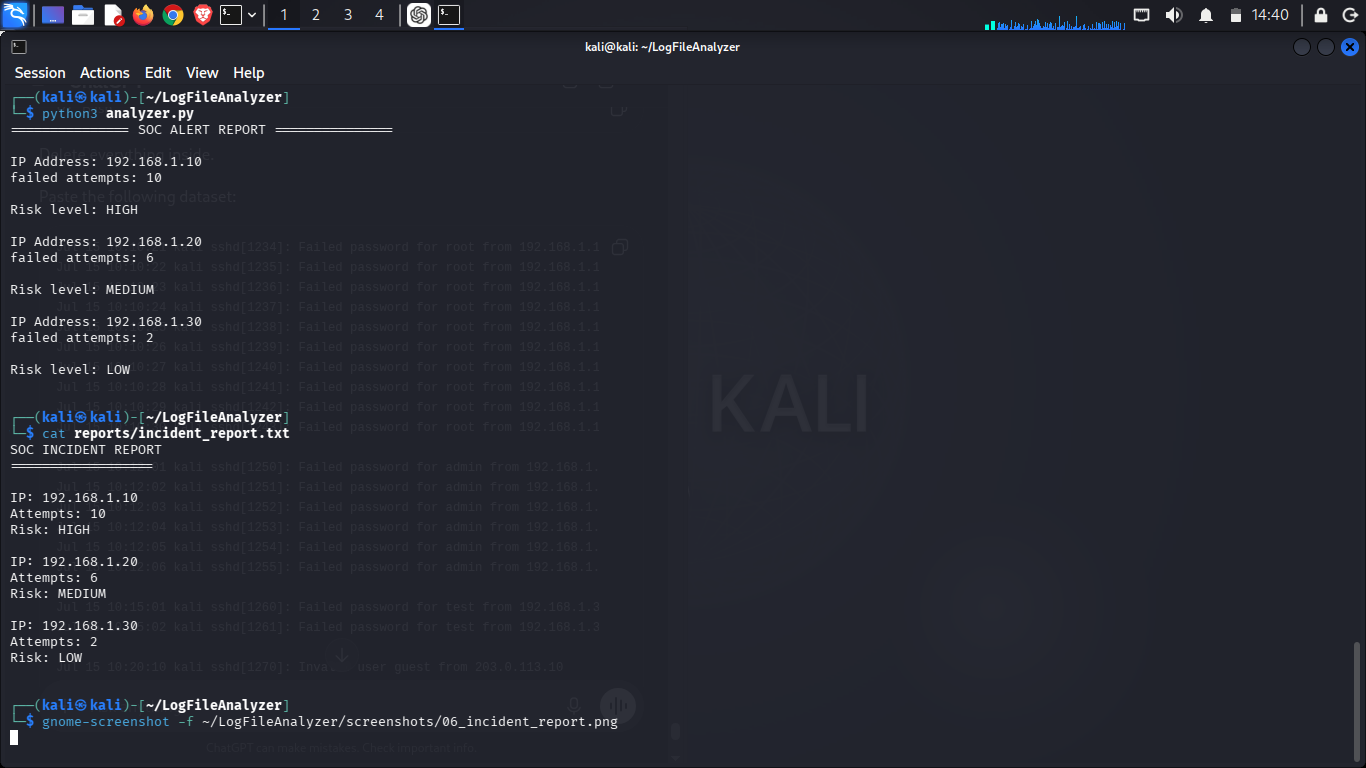Image resolution: width=1366 pixels, height=768 pixels.
Task: Click the 'SOC ALERT REPORT' header line
Action: click(x=201, y=129)
